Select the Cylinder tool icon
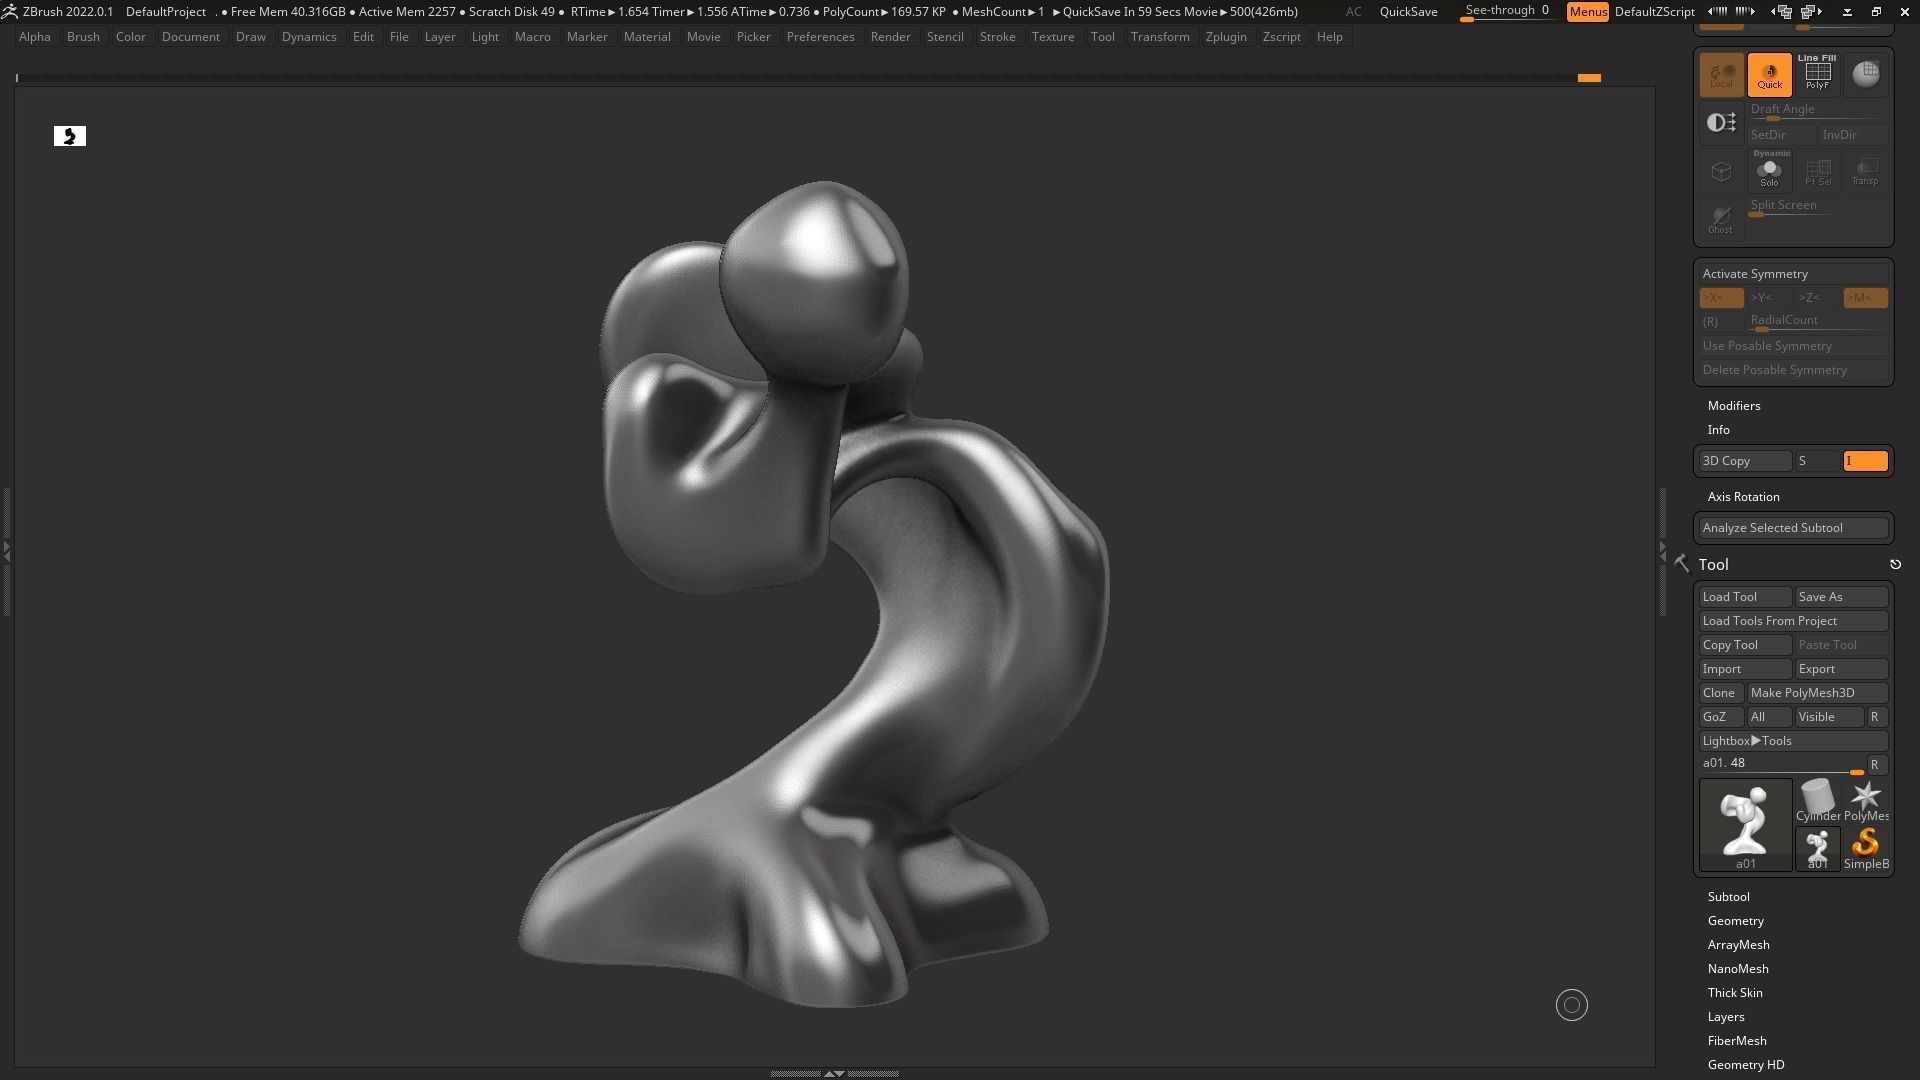Viewport: 1920px width, 1080px height. coord(1817,801)
